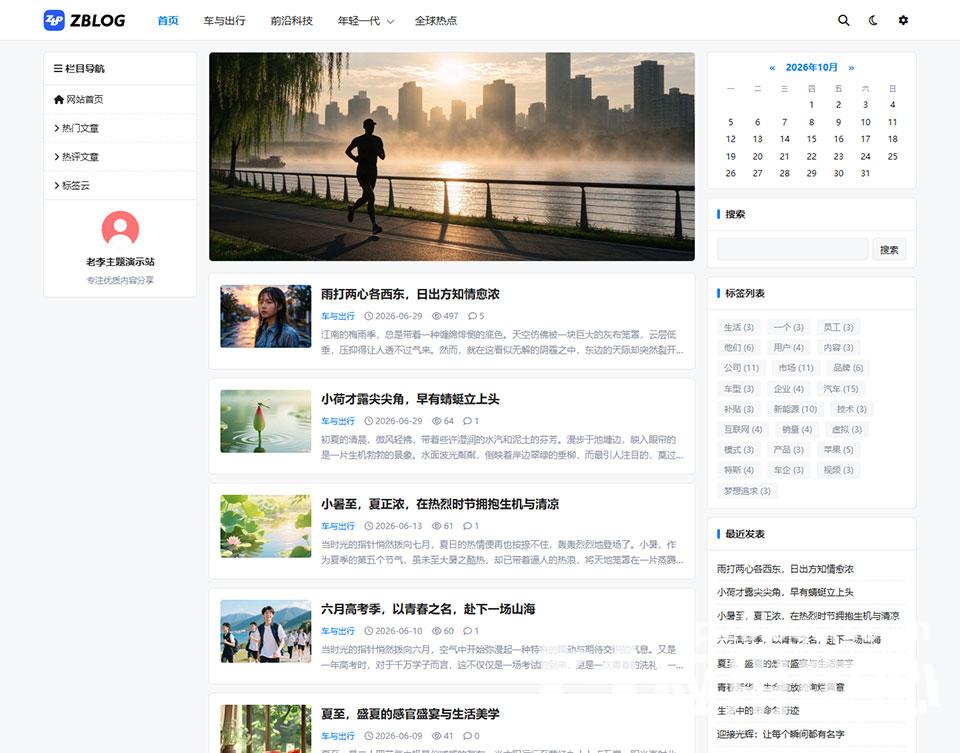This screenshot has width=960, height=753.
Task: Open the 前沿科技 navigation item
Action: pyautogui.click(x=291, y=21)
